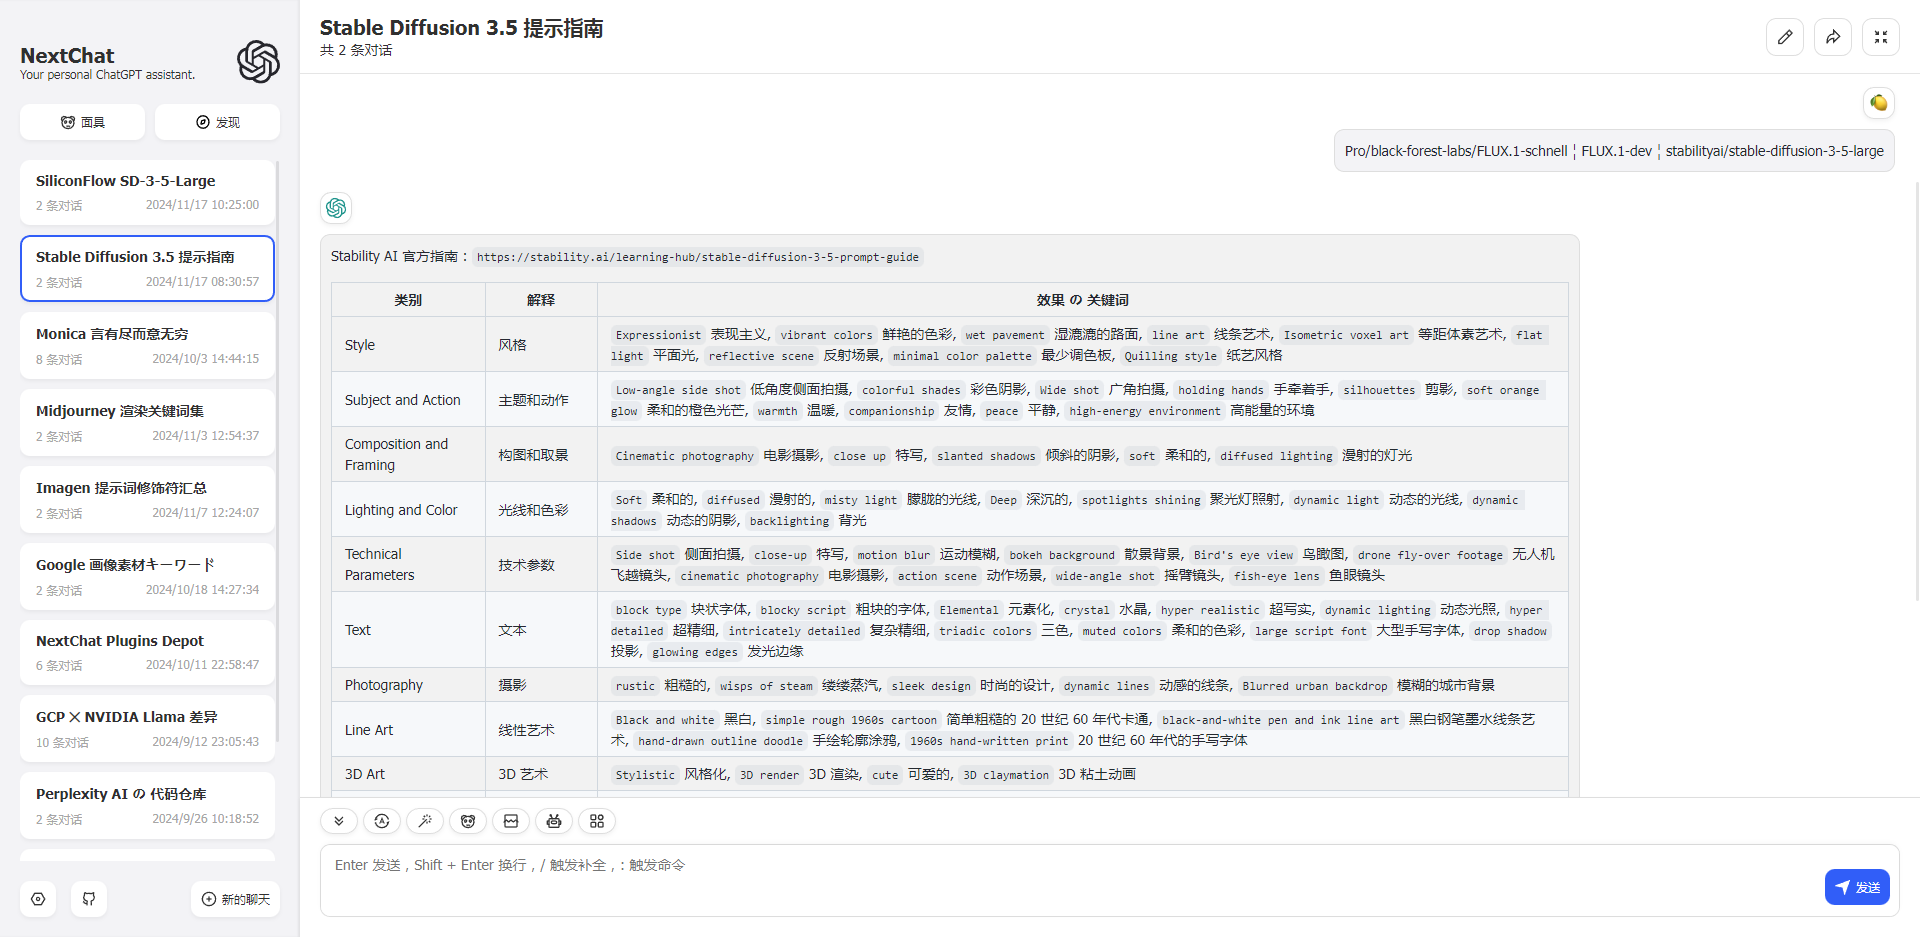1920x937 pixels.
Task: Open the GCP ✕ NVIDIA Llama 差异 conversation
Action: (147, 728)
